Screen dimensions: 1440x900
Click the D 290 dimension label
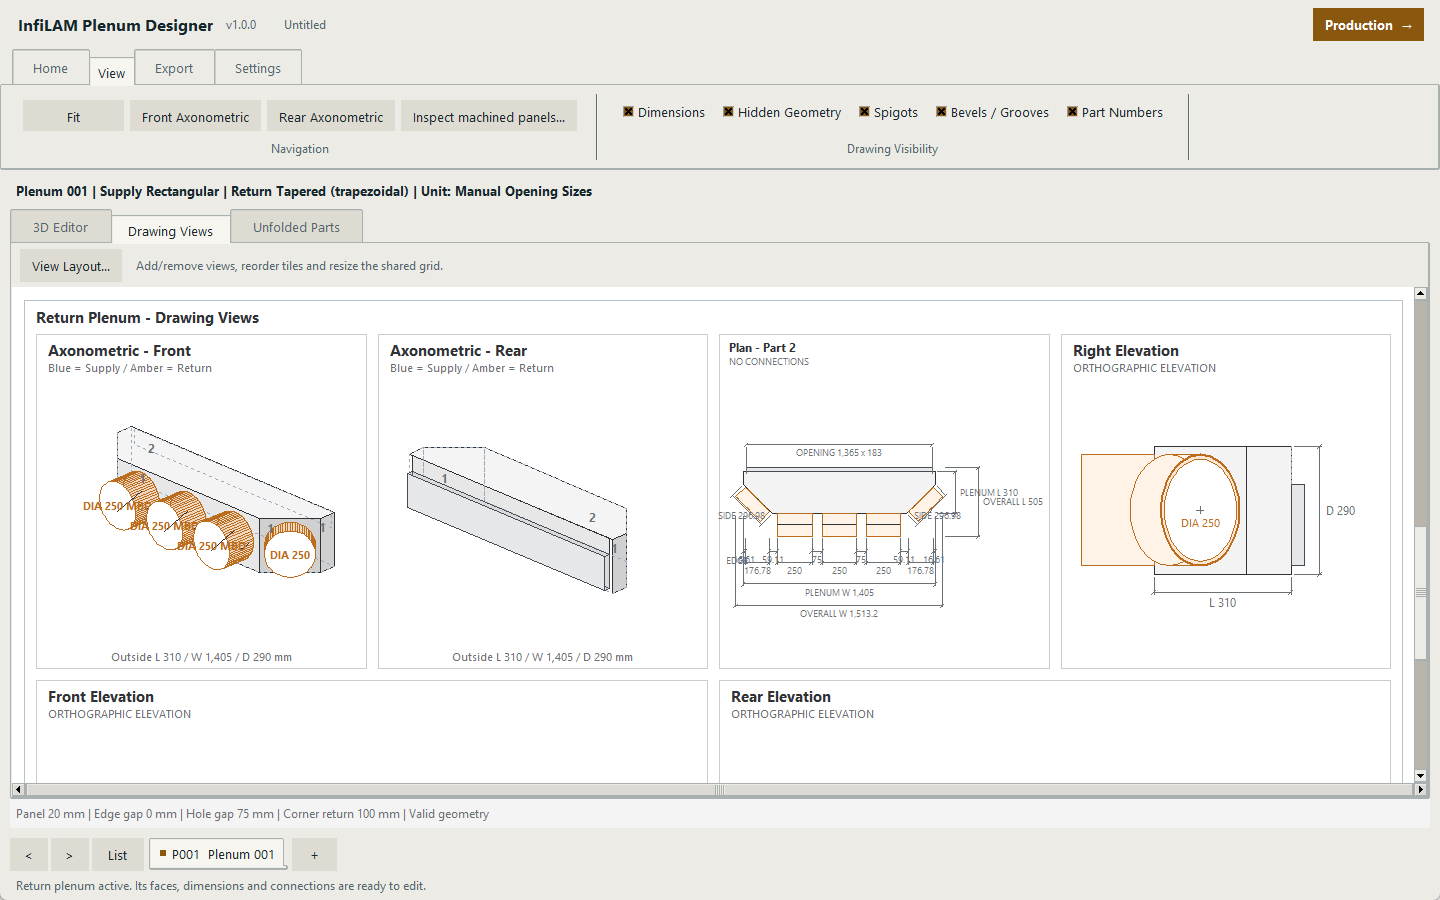point(1340,511)
